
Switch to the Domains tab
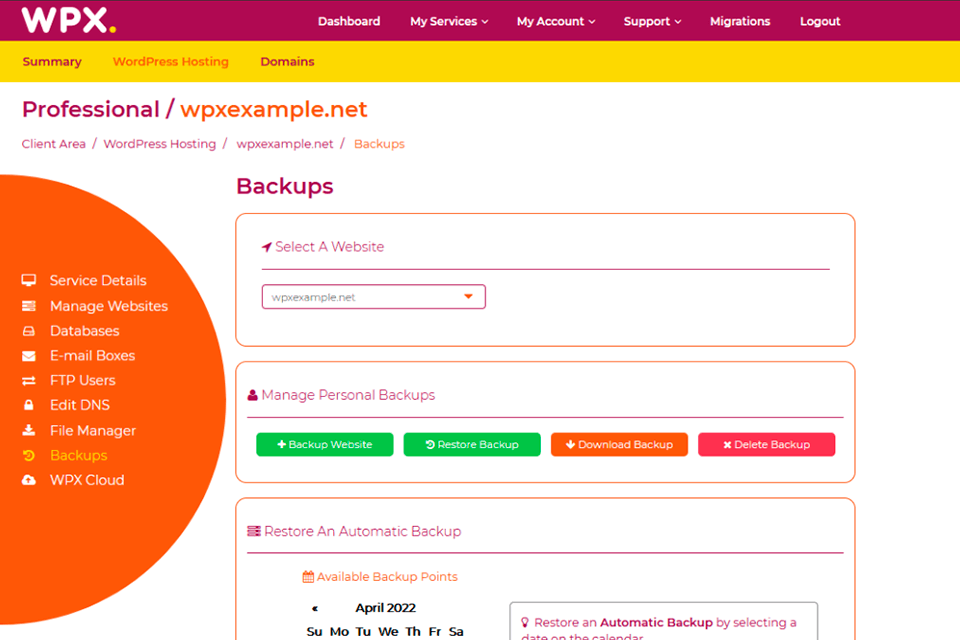287,62
